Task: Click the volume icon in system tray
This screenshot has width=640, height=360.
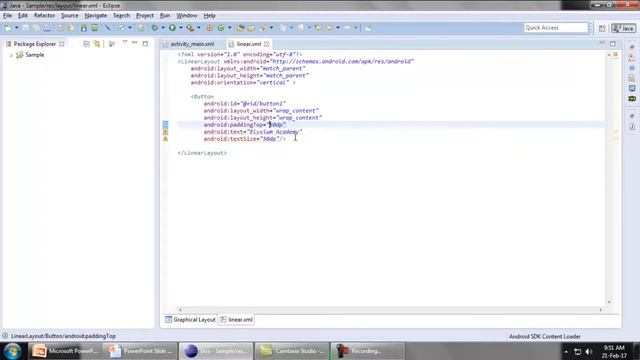Action: (589, 351)
